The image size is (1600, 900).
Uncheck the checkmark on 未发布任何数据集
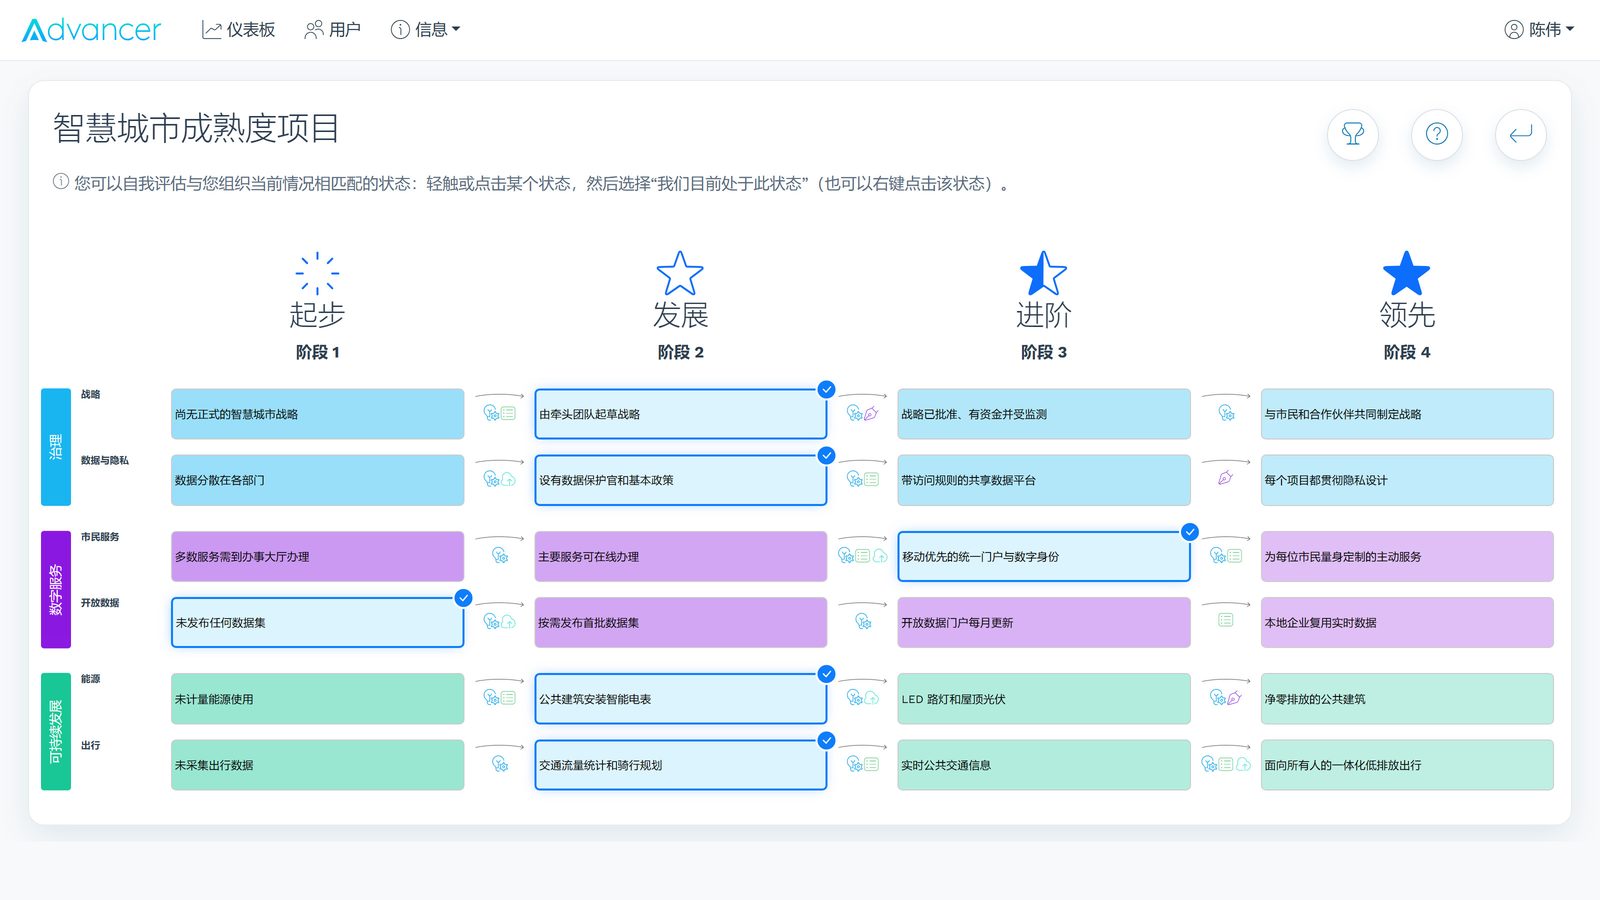coord(463,598)
